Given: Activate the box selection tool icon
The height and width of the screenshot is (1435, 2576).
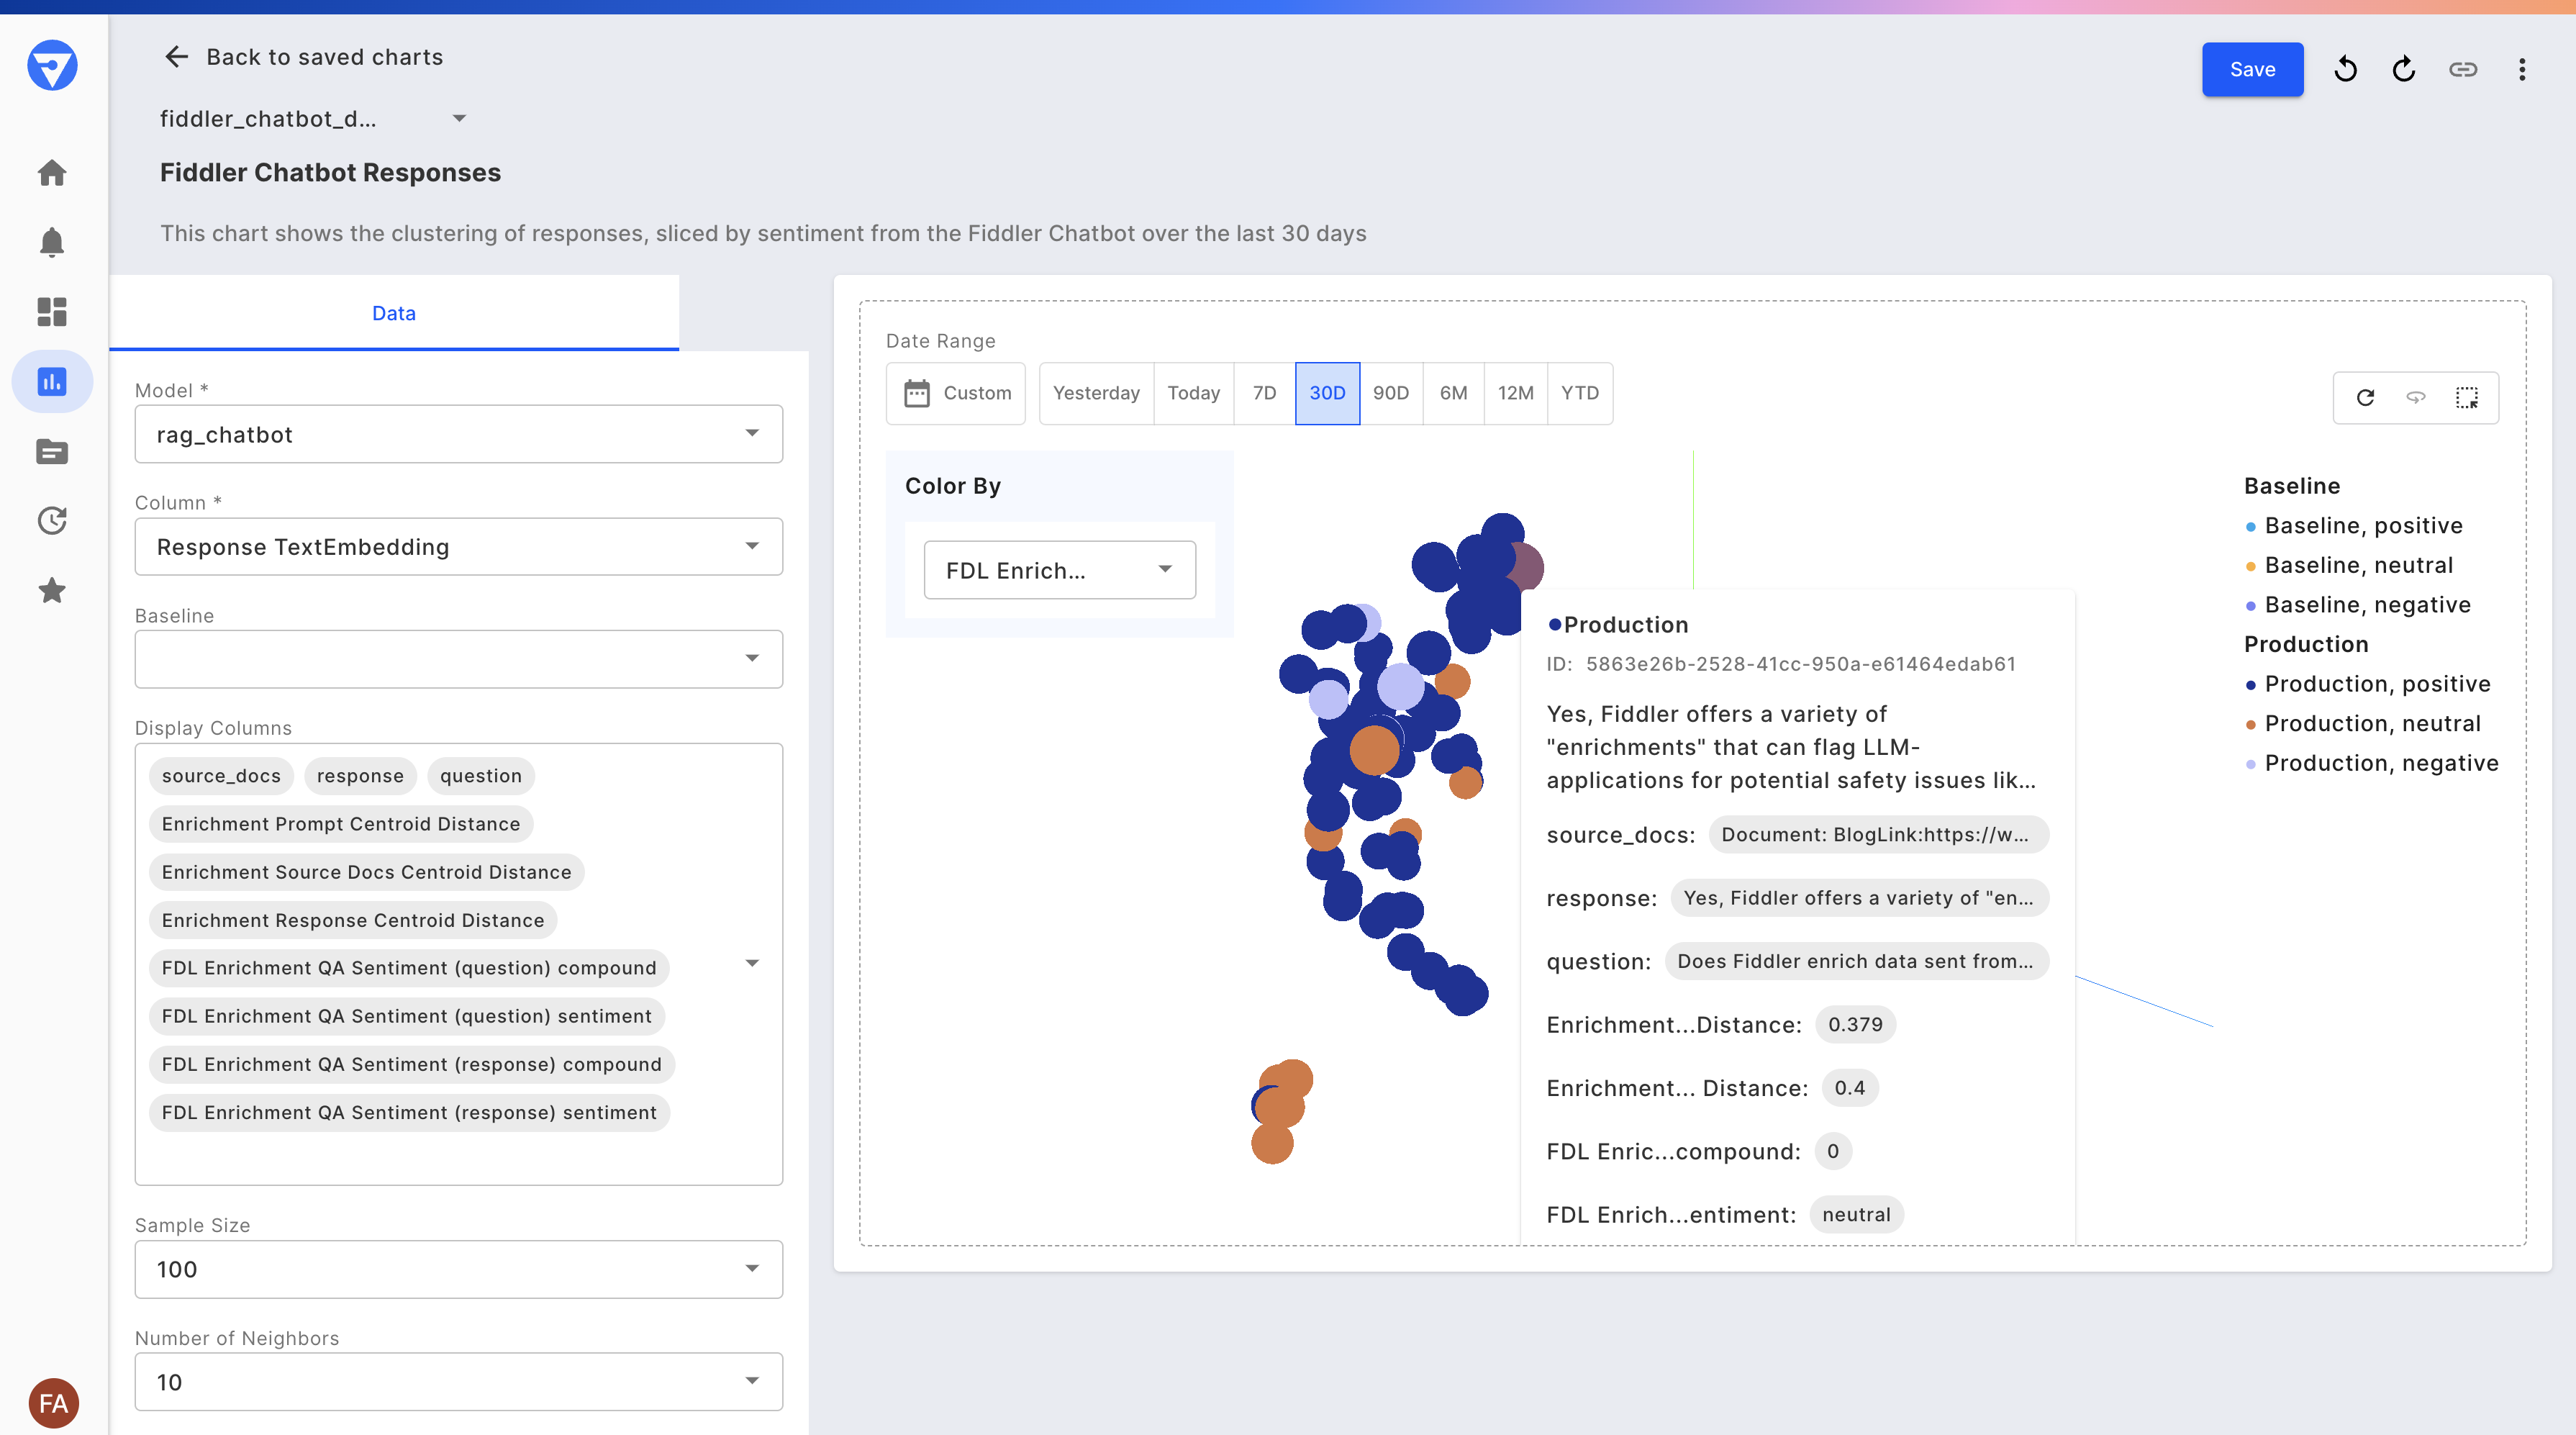Looking at the screenshot, I should pyautogui.click(x=2466, y=397).
